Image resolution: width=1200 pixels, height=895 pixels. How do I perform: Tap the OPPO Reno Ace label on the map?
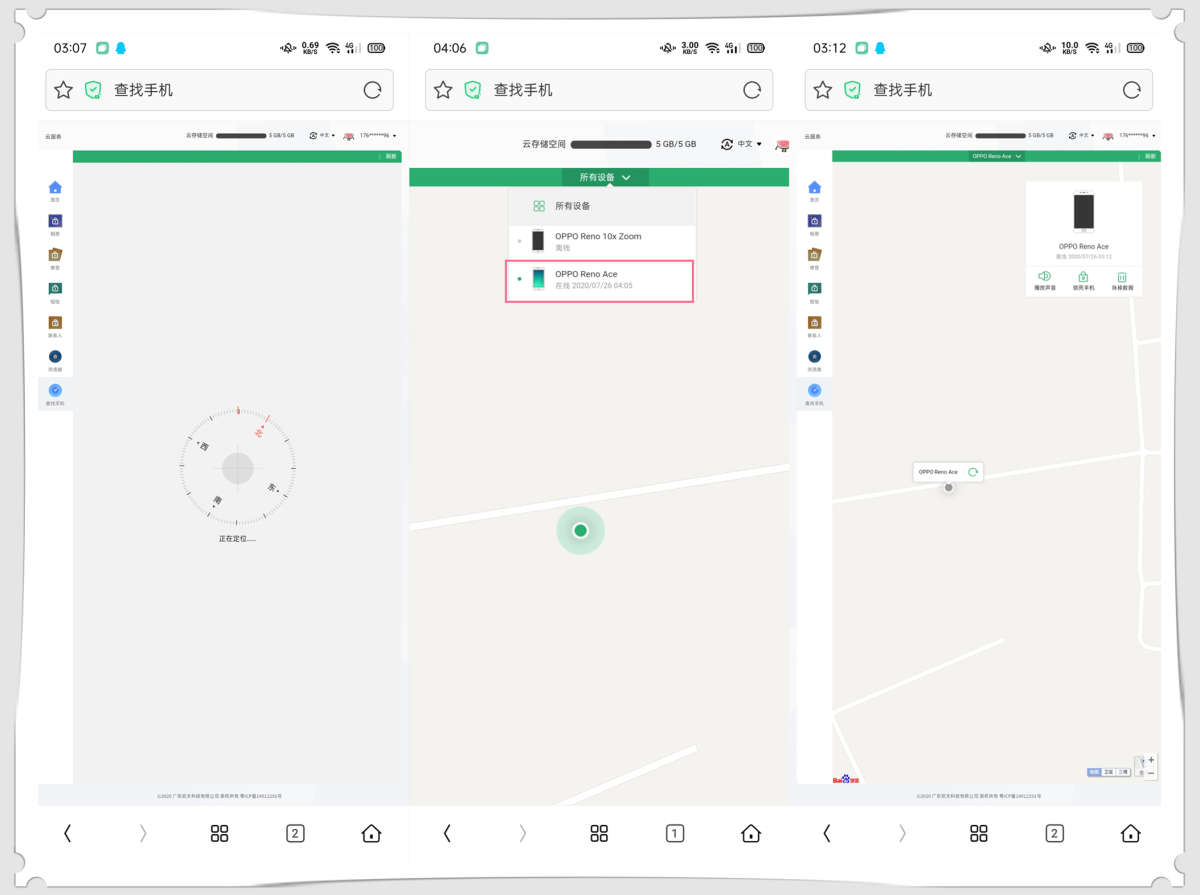tap(938, 472)
